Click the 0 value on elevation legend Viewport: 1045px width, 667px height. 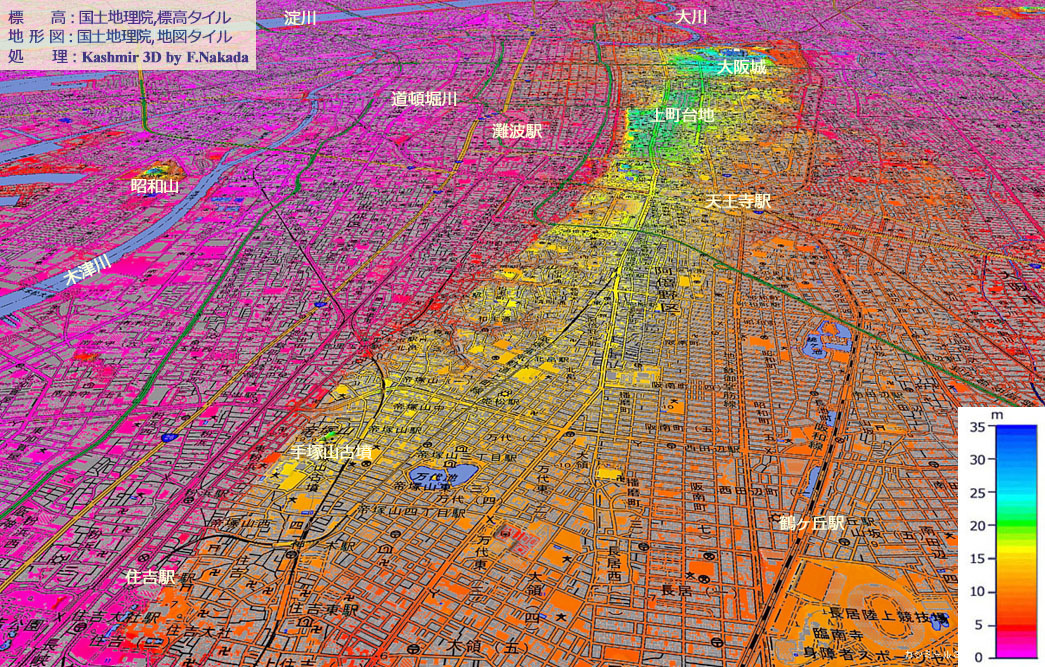click(977, 657)
